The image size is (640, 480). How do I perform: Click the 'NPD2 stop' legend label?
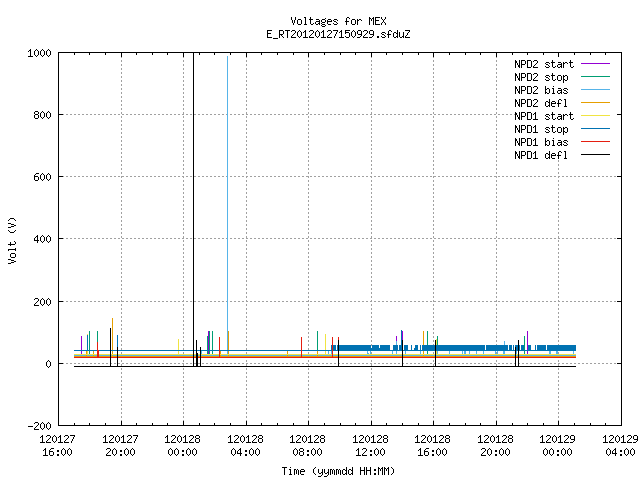(x=541, y=77)
